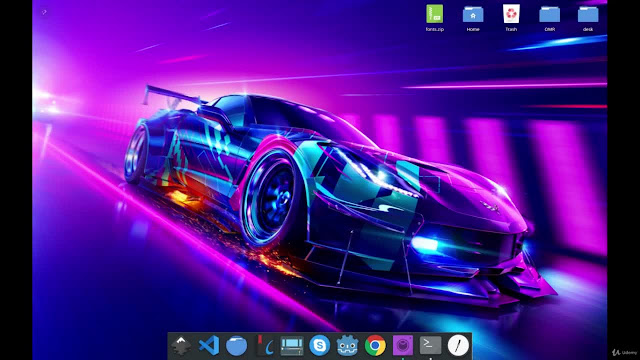Select the fonts.zip archive icon on desktop
This screenshot has width=640, height=360.
click(435, 14)
